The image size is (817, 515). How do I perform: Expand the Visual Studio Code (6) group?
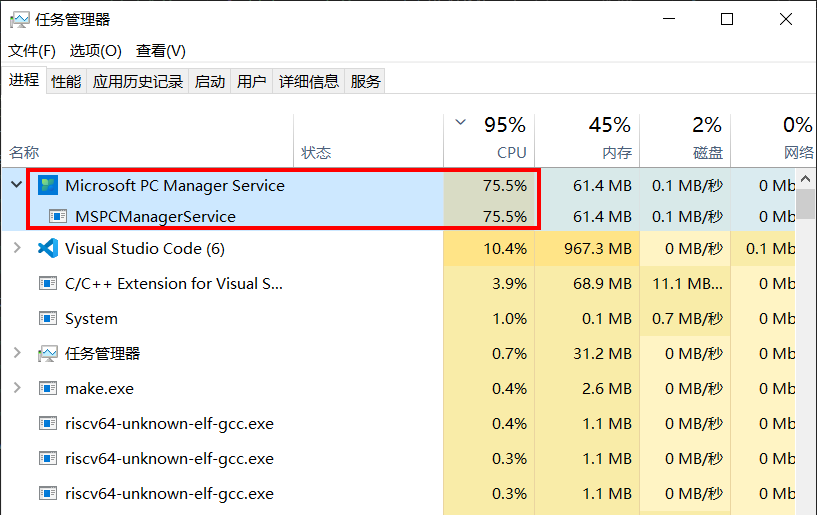click(x=17, y=248)
